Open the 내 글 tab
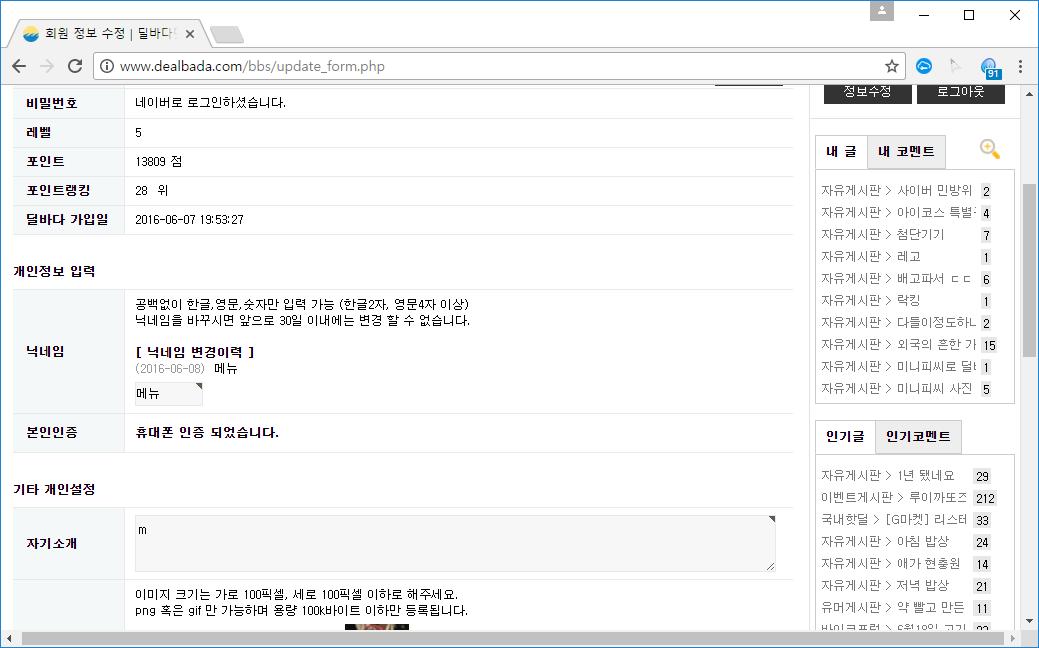The image size is (1039, 648). click(841, 152)
